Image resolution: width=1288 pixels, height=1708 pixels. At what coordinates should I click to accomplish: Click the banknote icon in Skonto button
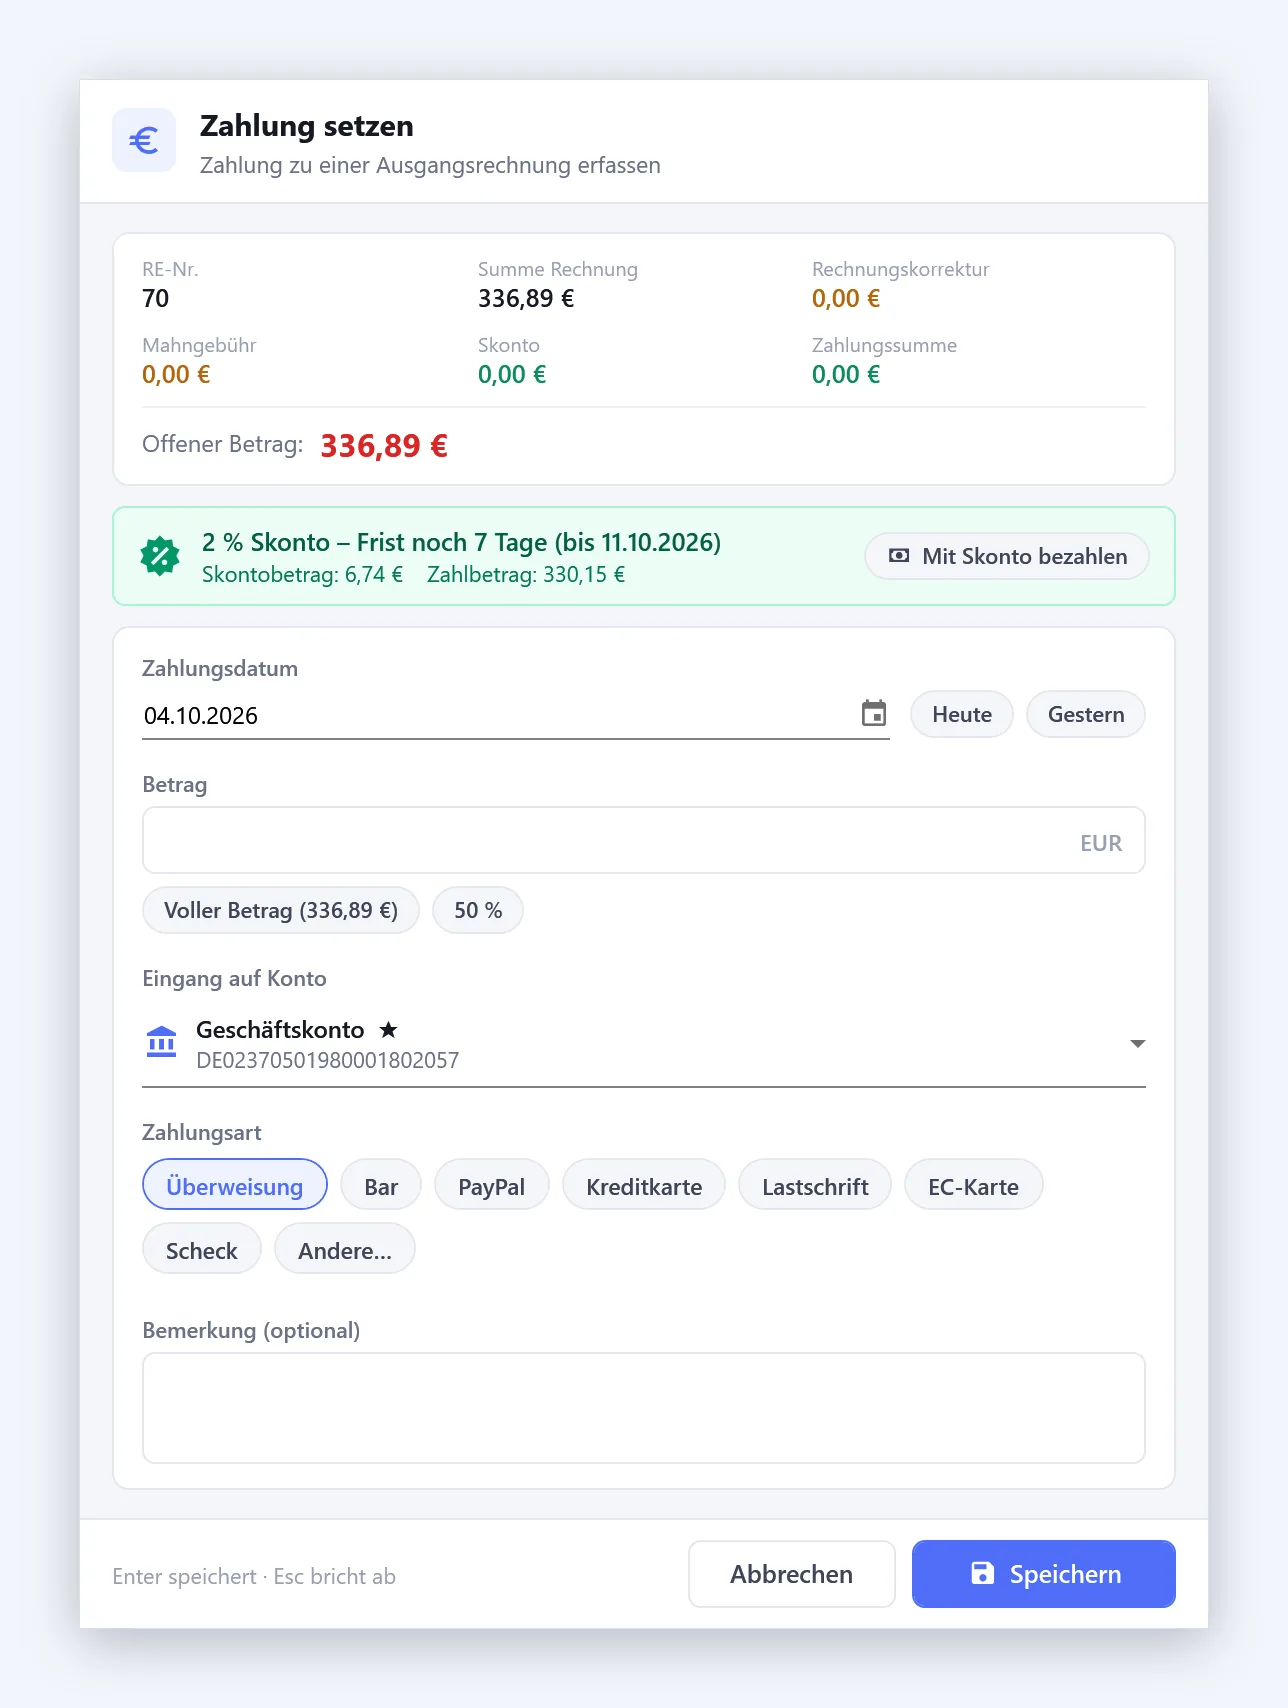tap(899, 556)
